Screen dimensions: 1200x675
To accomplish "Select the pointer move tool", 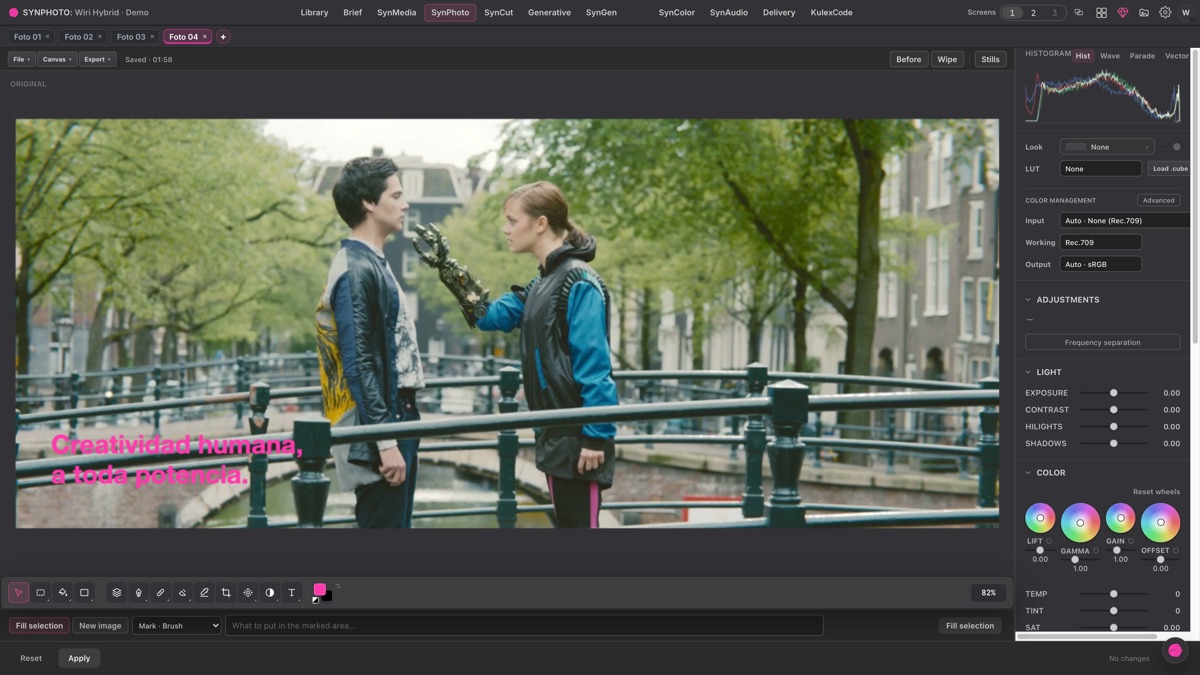I will click(18, 593).
